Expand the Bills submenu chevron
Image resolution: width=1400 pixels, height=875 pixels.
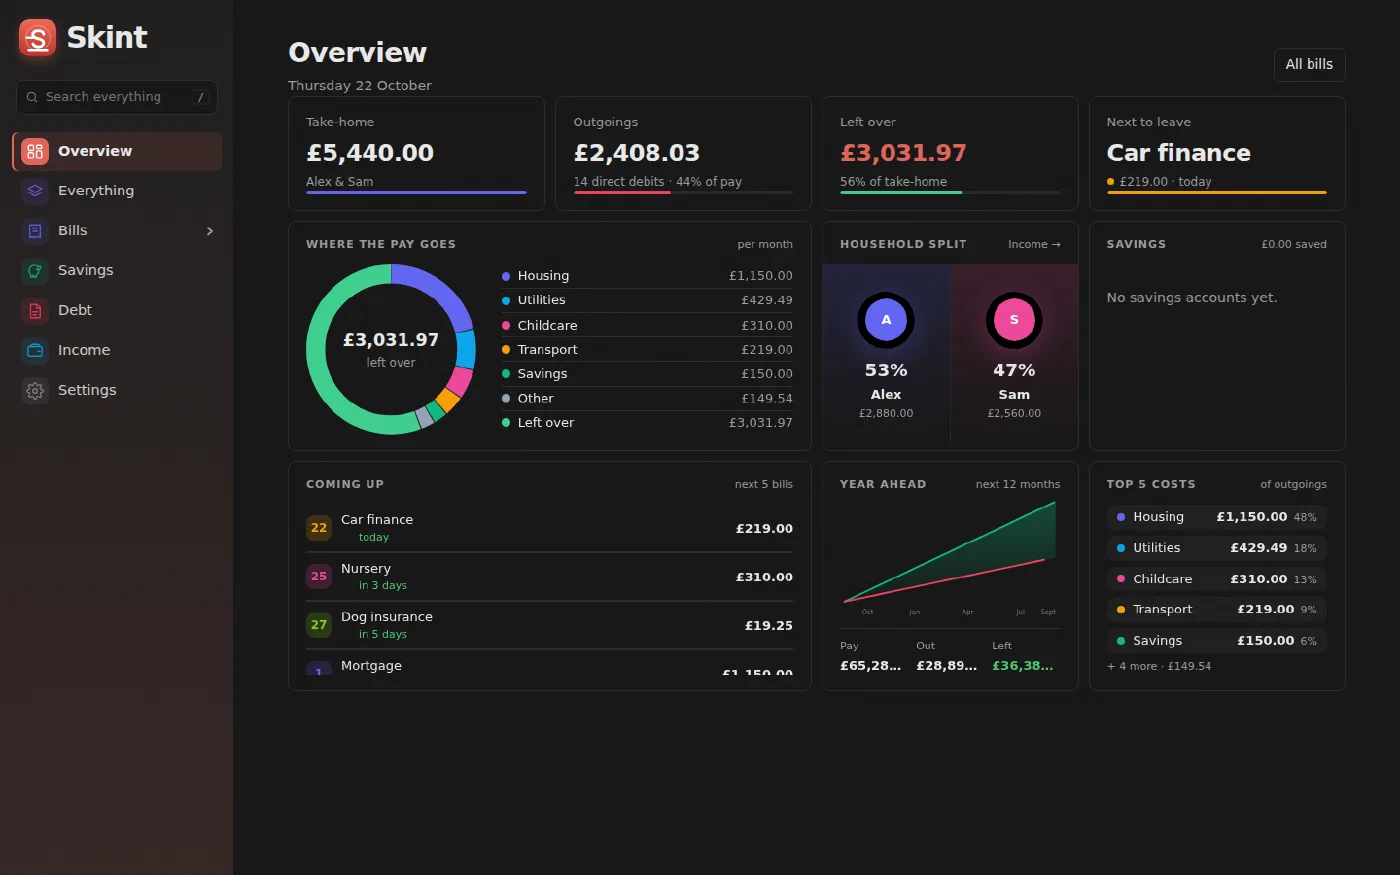[210, 231]
